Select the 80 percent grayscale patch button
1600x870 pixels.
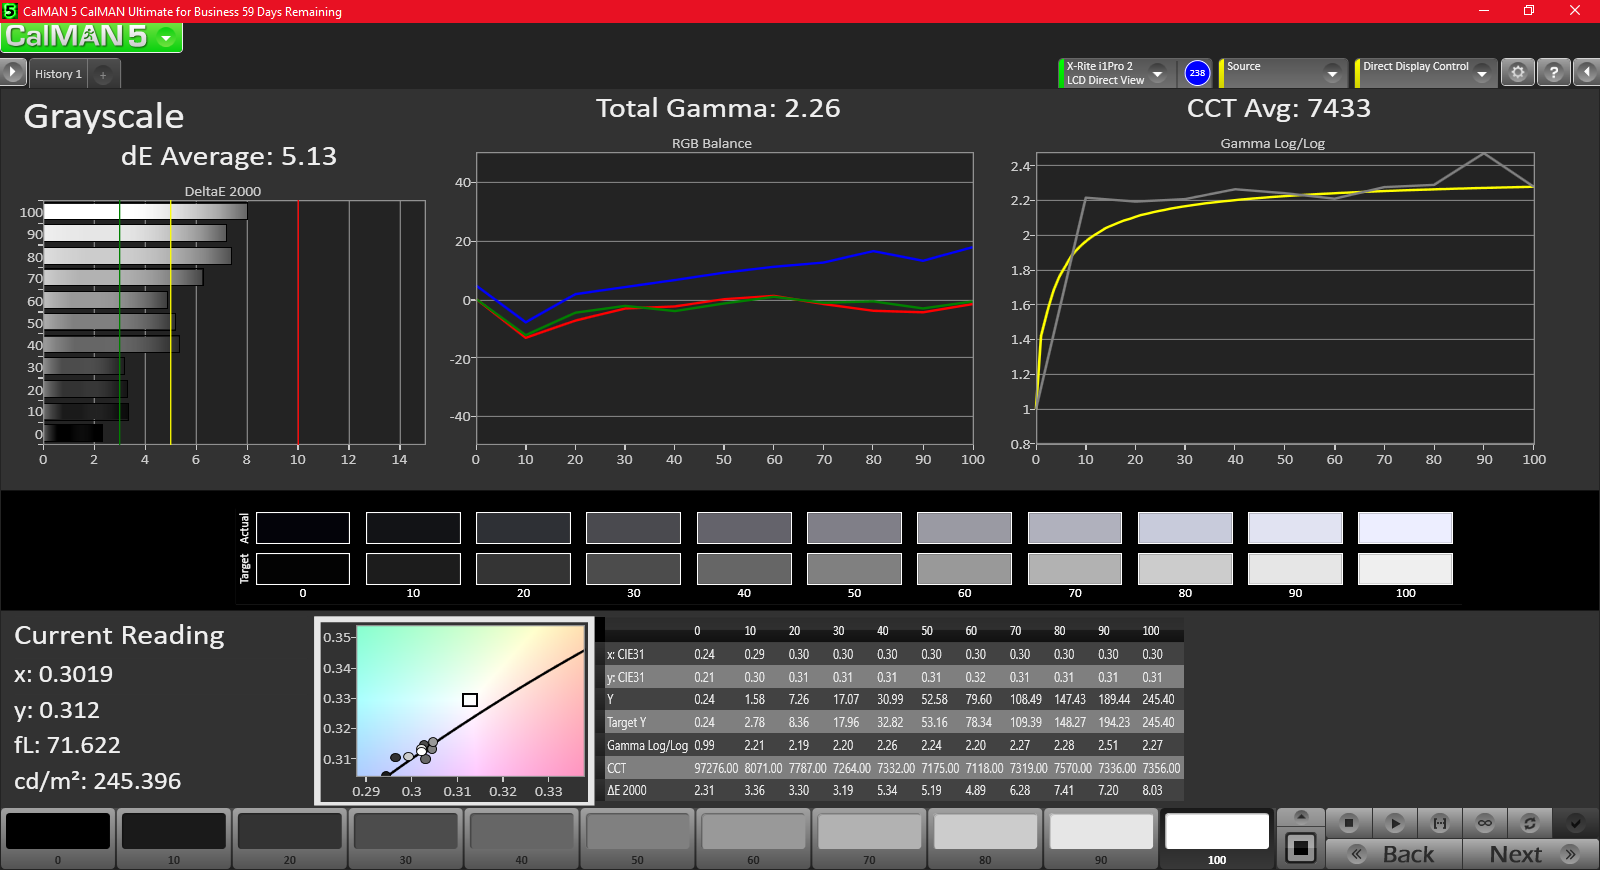[x=986, y=838]
